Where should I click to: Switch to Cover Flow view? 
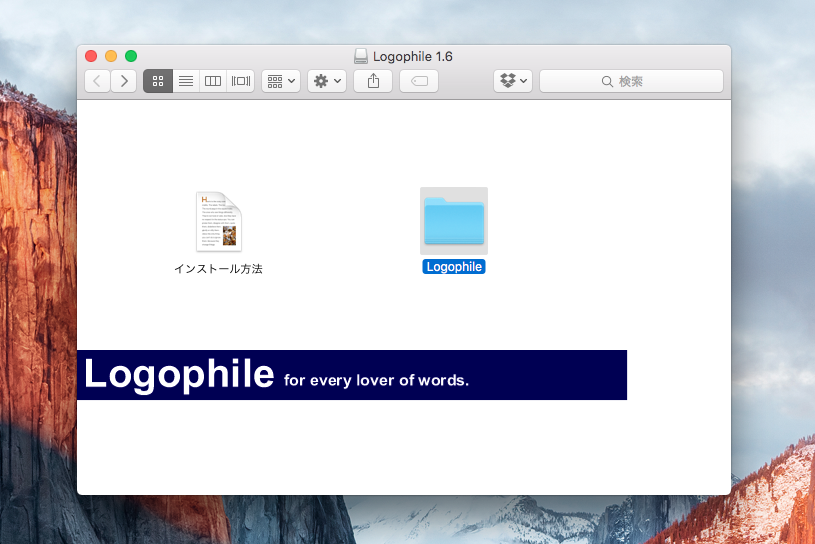[241, 81]
